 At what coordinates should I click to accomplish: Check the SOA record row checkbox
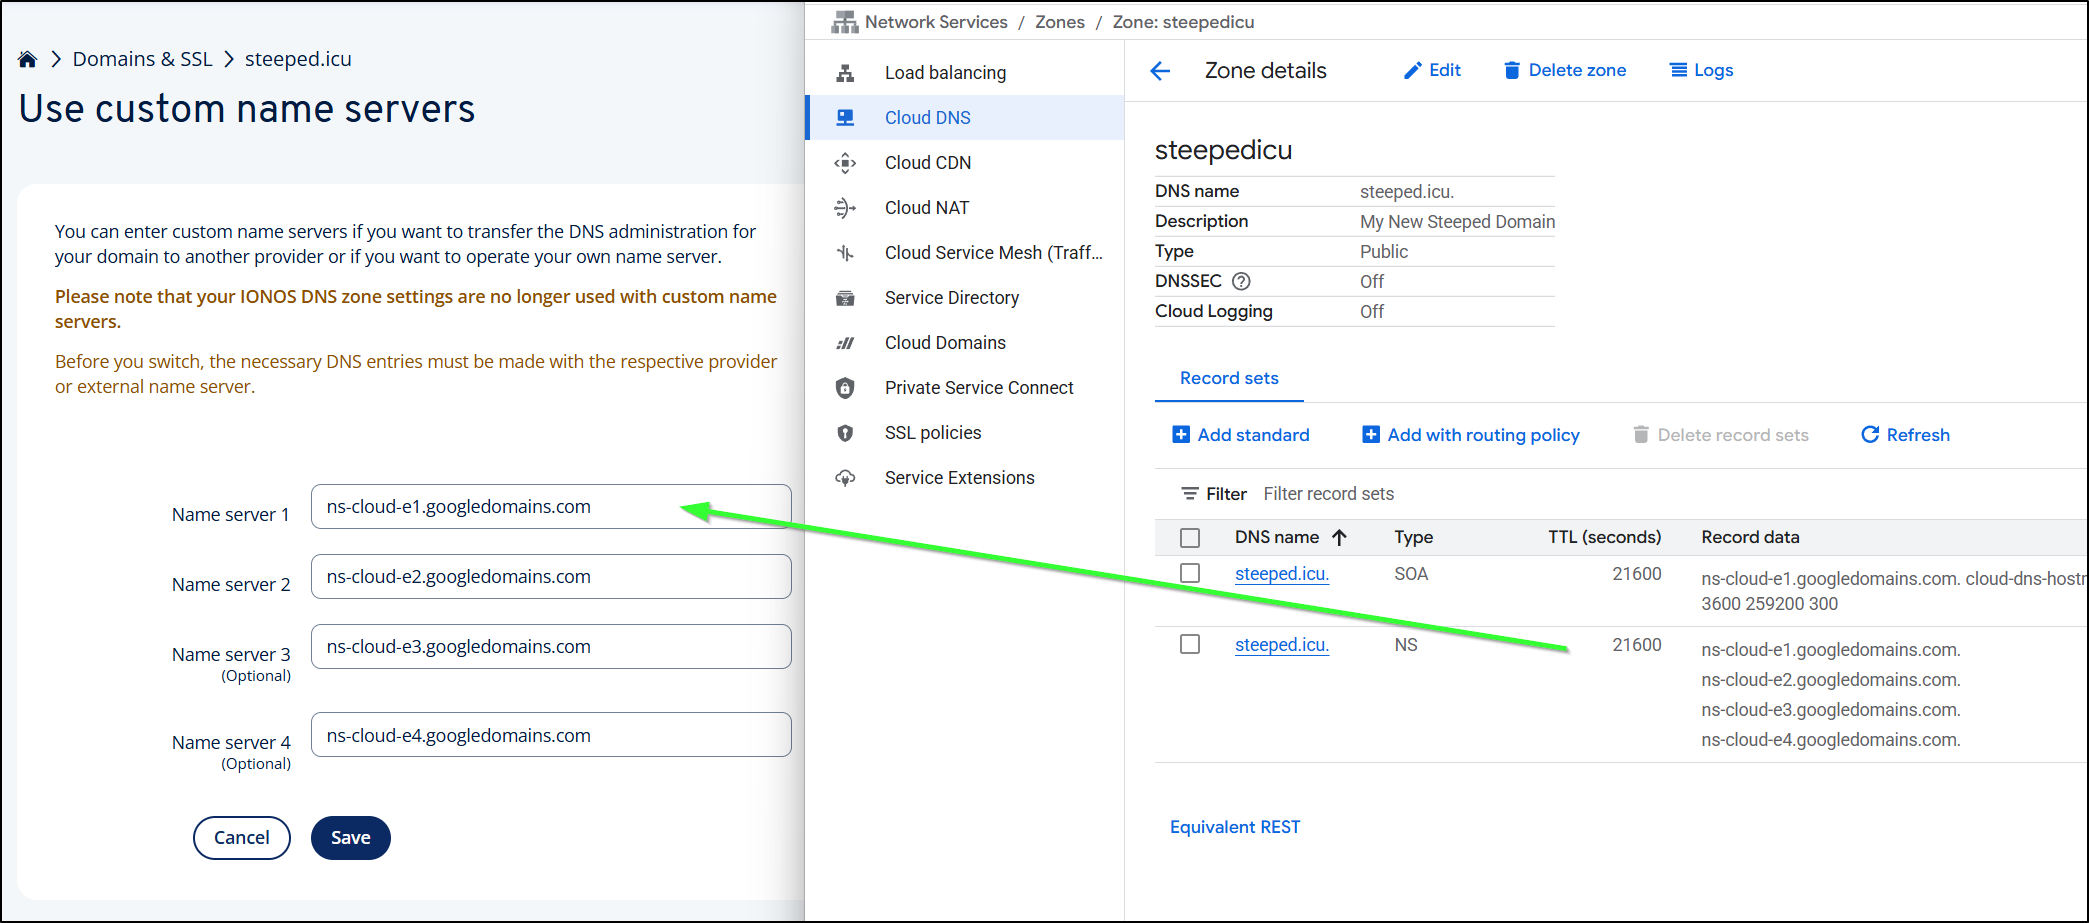click(x=1190, y=574)
